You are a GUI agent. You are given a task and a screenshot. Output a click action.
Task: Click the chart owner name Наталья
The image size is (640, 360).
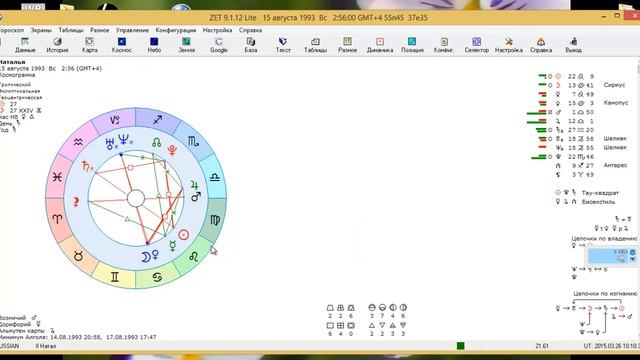tap(12, 62)
